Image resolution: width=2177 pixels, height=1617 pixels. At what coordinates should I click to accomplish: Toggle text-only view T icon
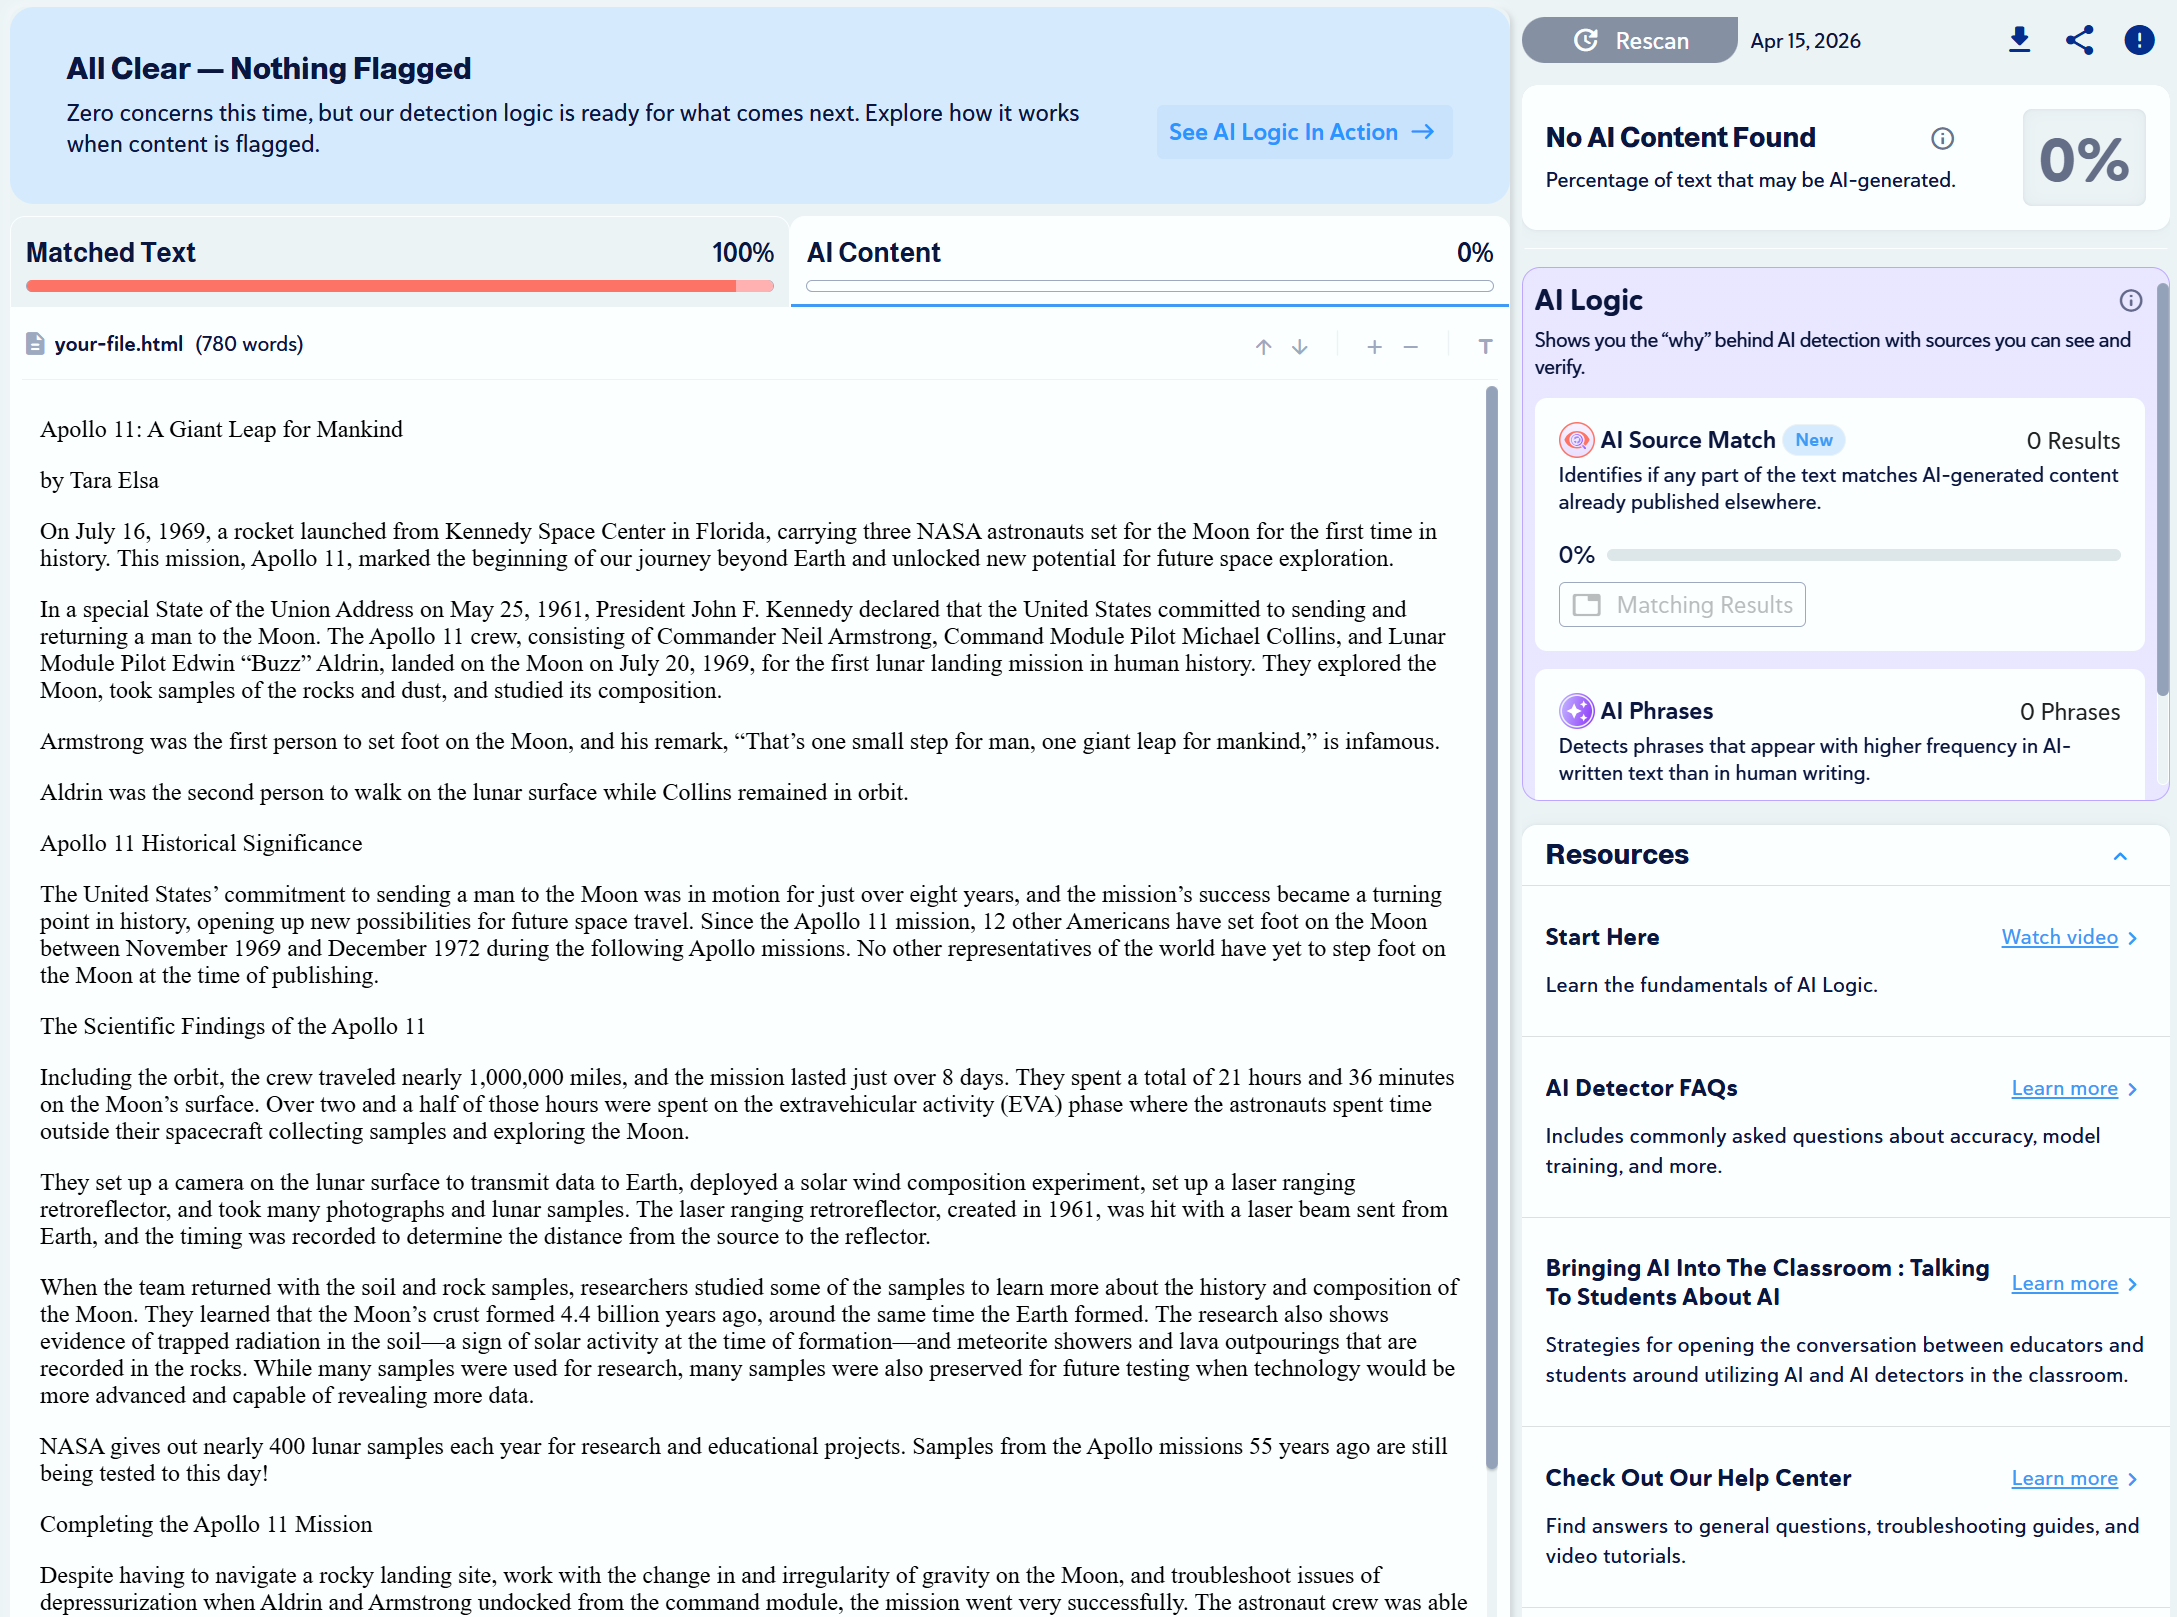(x=1485, y=346)
